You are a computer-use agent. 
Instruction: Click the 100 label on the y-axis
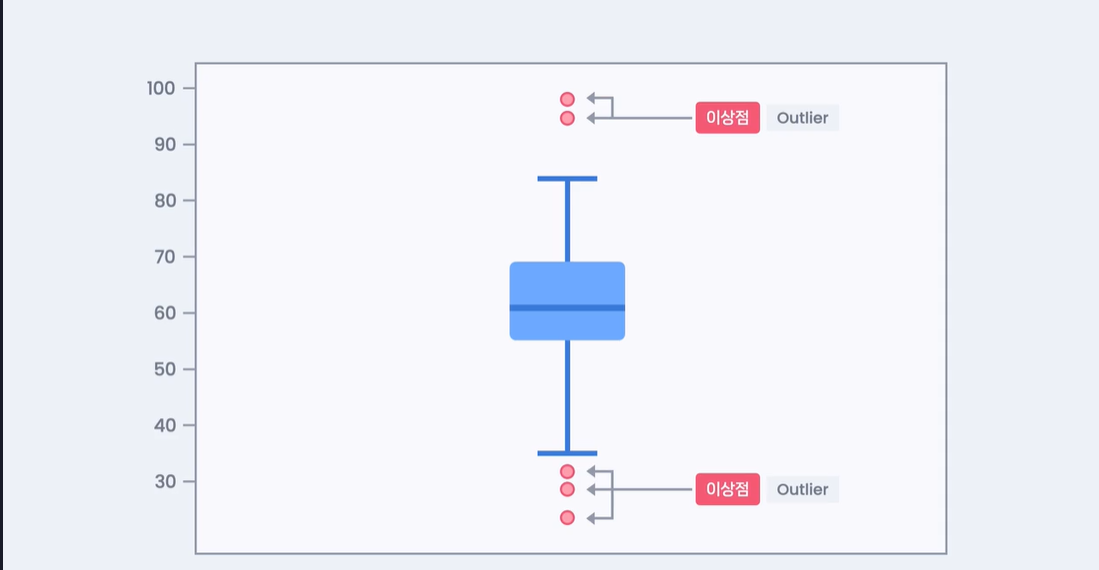coord(161,88)
